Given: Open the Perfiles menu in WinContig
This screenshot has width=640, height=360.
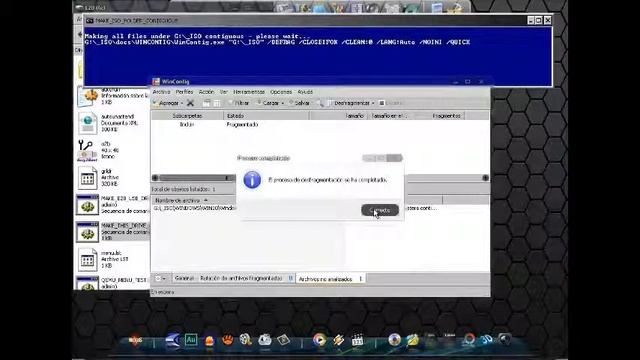Looking at the screenshot, I should click(x=184, y=92).
